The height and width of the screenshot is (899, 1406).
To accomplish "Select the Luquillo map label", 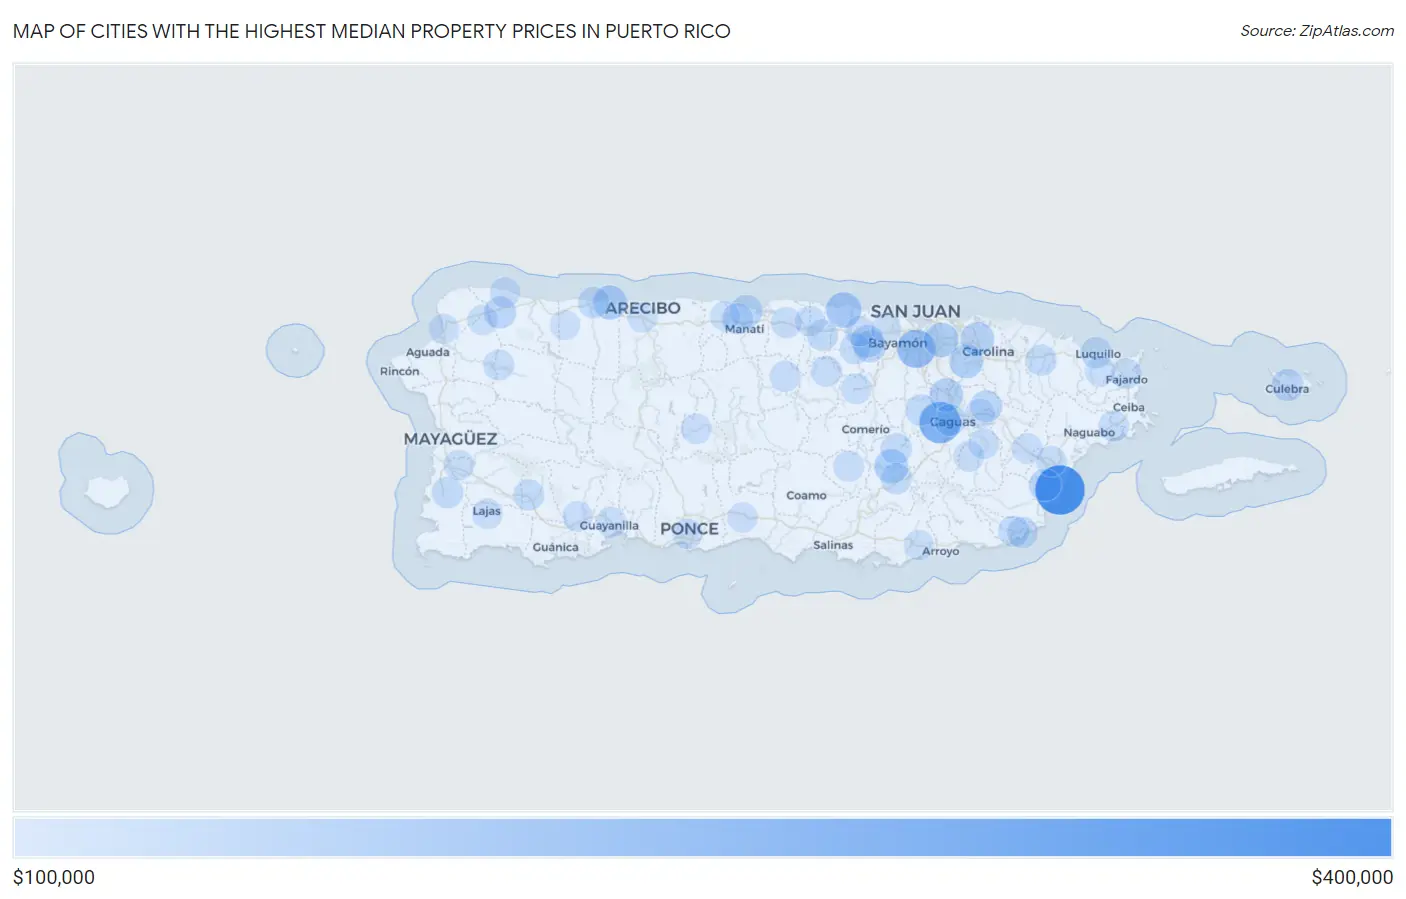I will [1098, 354].
